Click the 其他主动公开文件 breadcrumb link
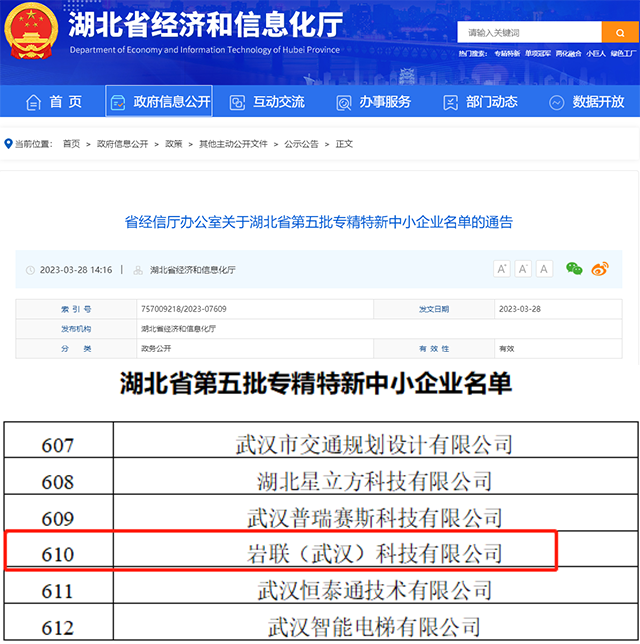The image size is (640, 644). coord(233,144)
